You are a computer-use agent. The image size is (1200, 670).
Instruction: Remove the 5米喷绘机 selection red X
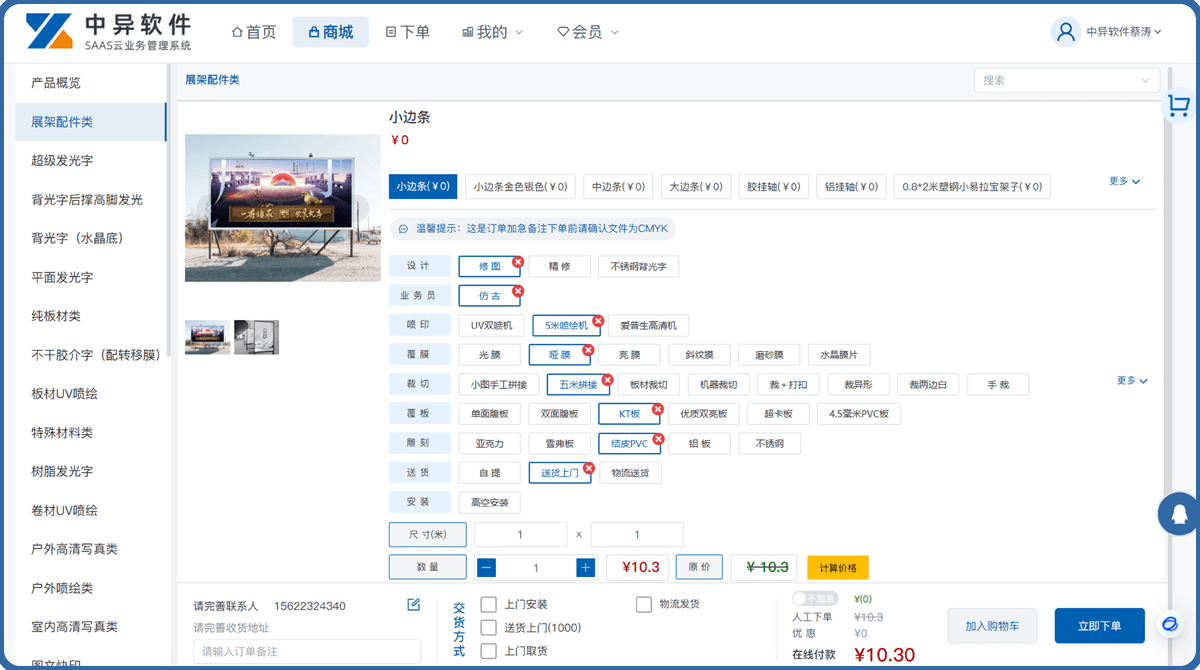(x=598, y=321)
